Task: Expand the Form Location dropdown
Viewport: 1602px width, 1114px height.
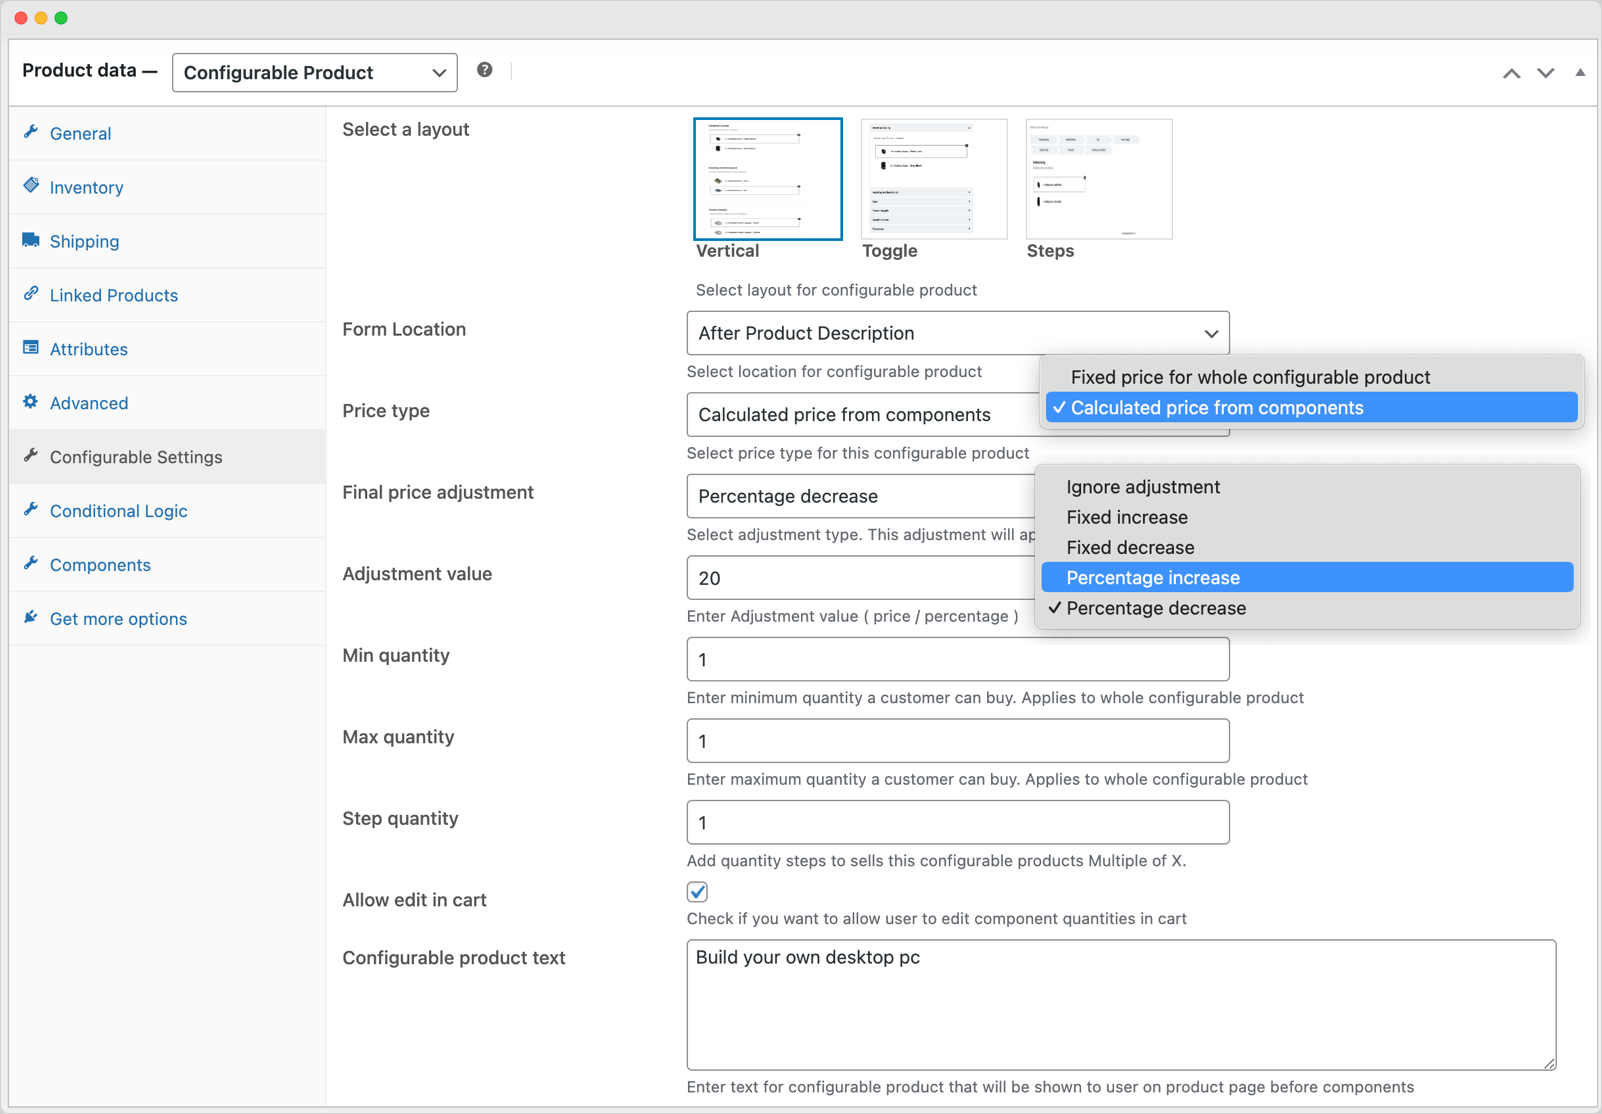Action: (x=957, y=333)
